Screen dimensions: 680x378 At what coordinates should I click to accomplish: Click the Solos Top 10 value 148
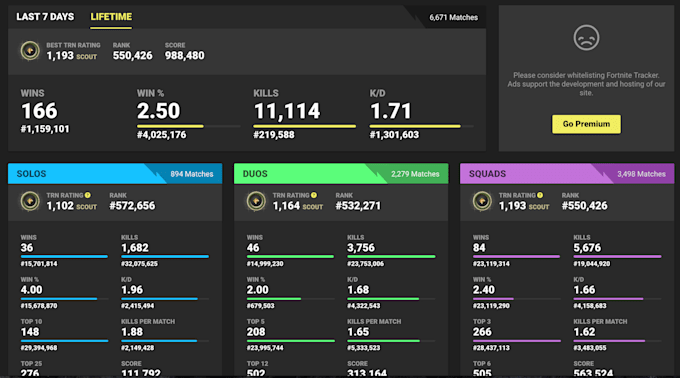(x=30, y=332)
